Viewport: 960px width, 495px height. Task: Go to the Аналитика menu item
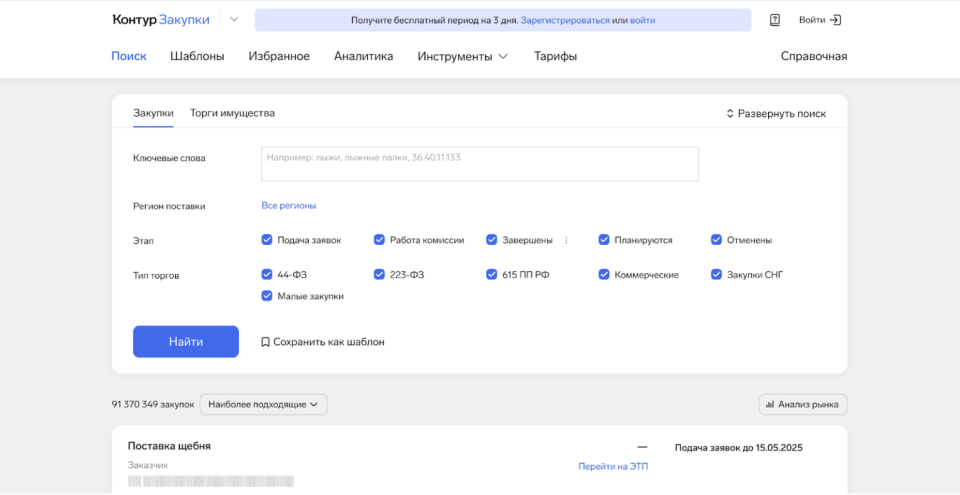tap(363, 56)
